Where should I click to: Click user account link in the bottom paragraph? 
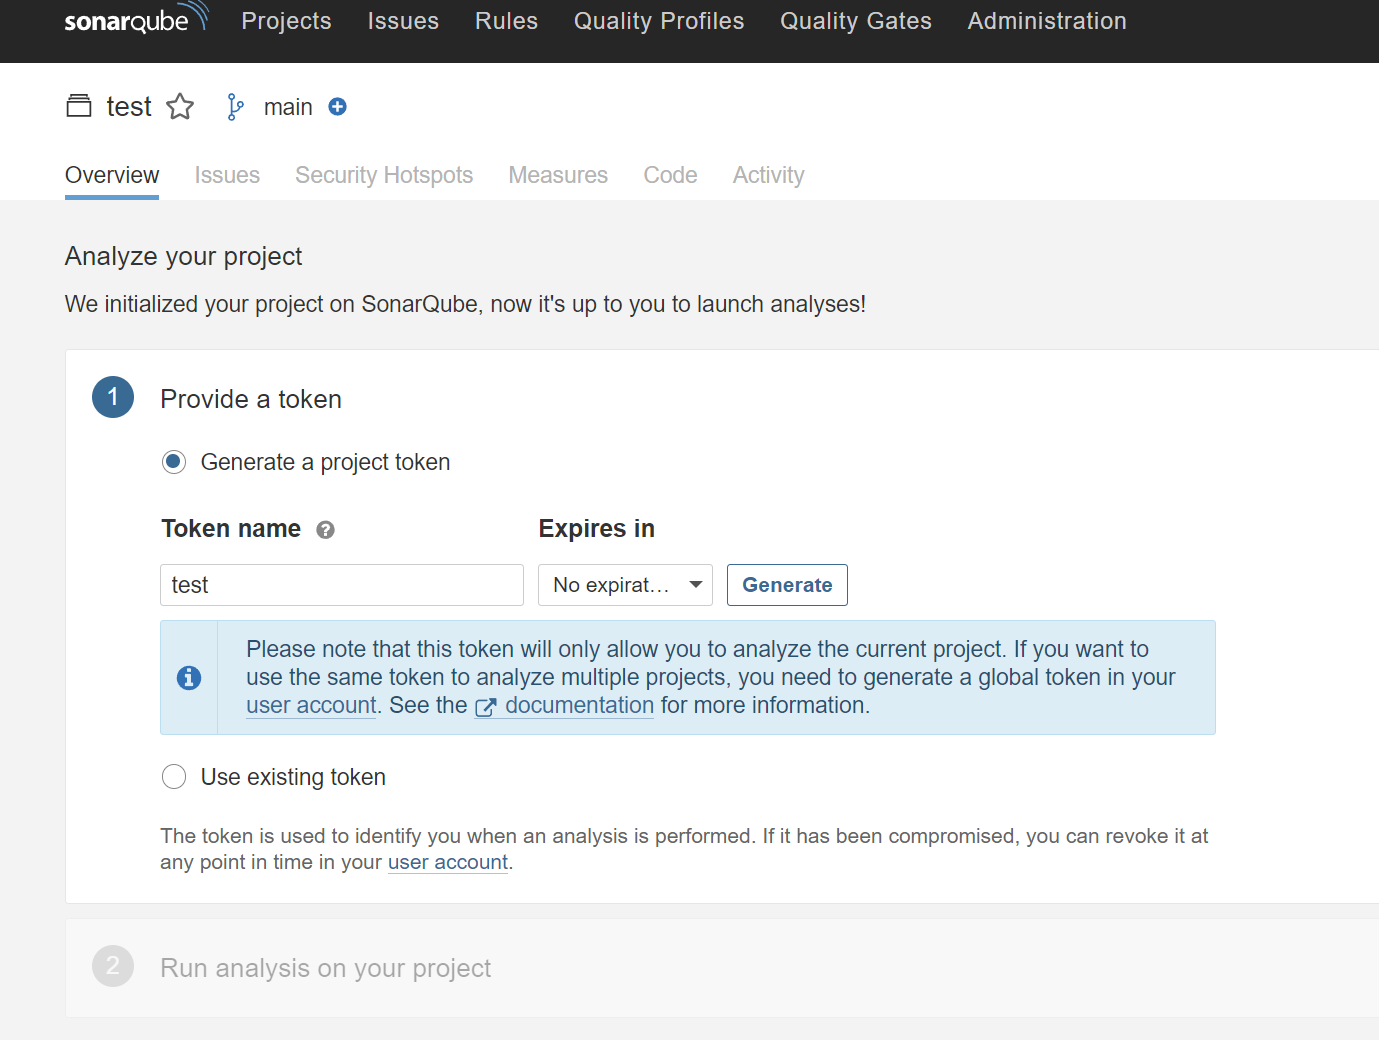point(448,862)
